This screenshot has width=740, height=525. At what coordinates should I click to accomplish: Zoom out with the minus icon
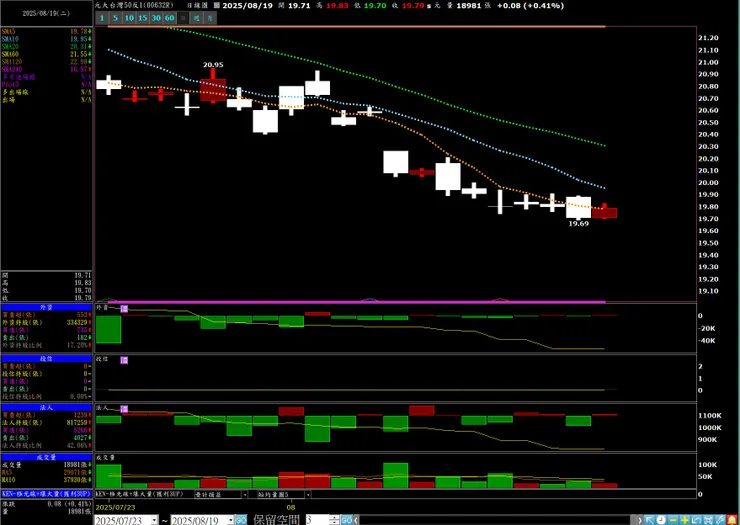tap(673, 520)
